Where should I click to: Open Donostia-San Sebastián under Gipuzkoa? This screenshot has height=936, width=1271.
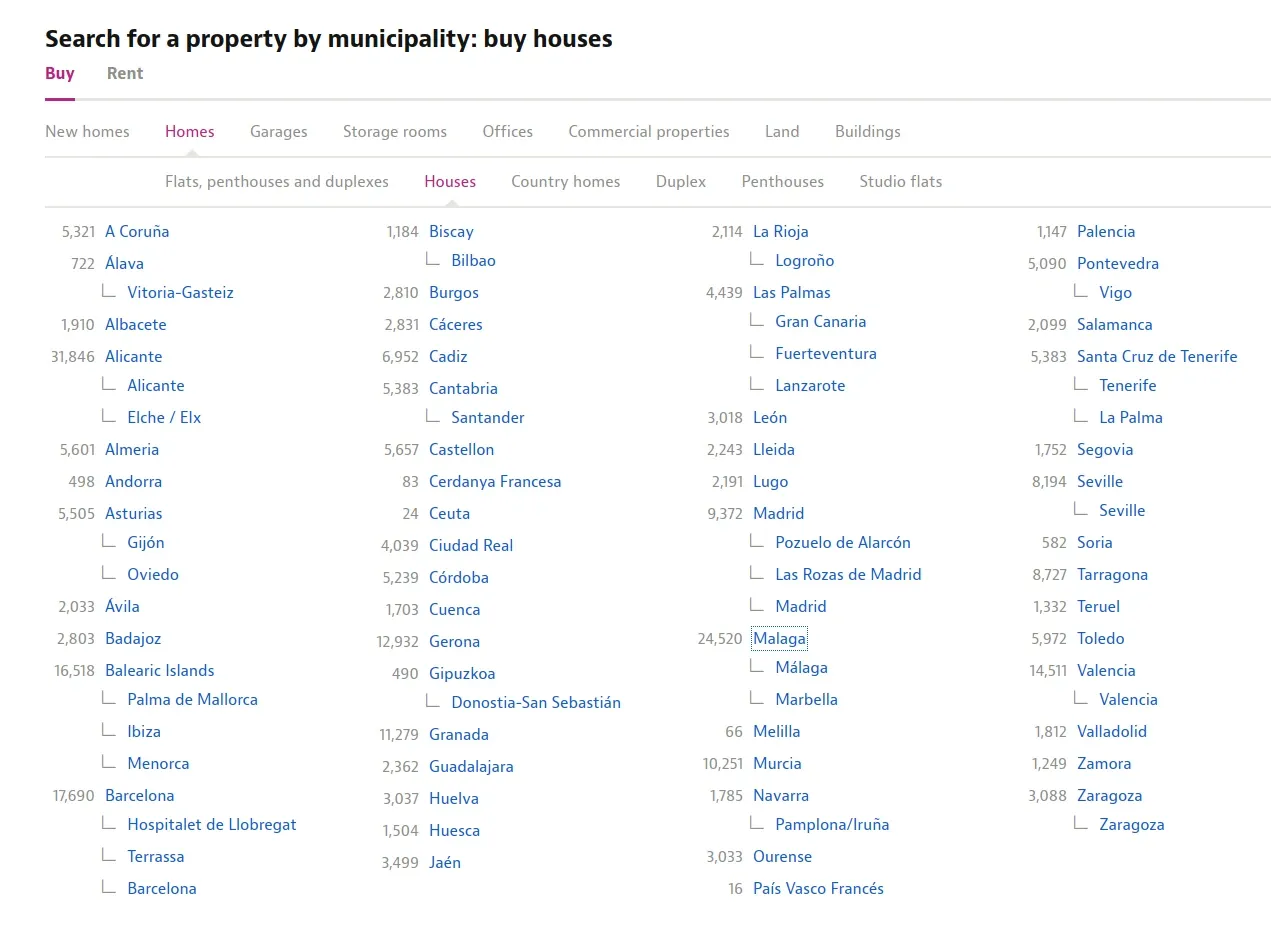tap(536, 702)
